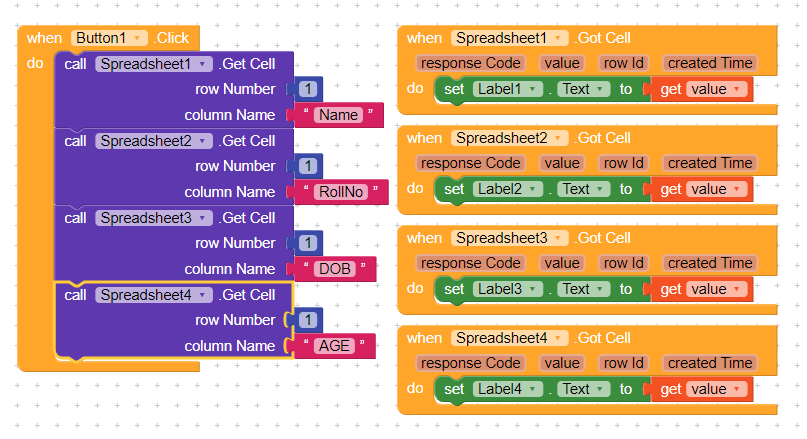Select row Id parameter of Spreadsheet4 event
Screen dimensions: 807x439
(x=623, y=363)
